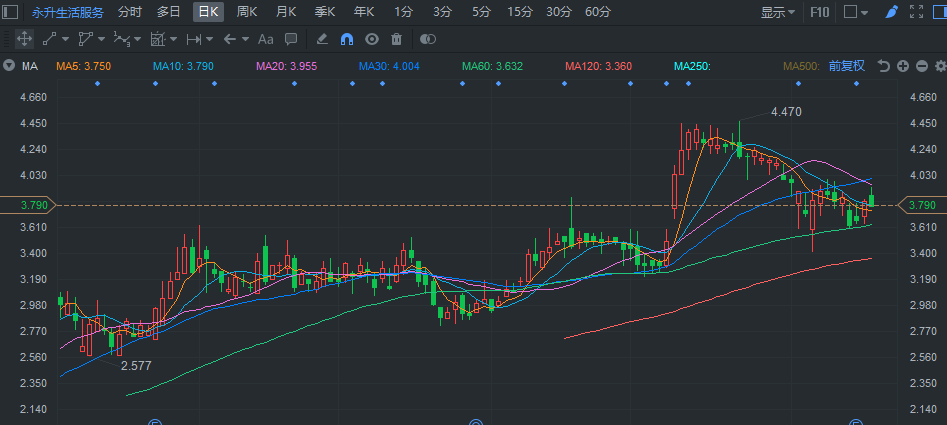Enter fullscreen with four-arrow icon
The image size is (947, 425).
click(x=916, y=11)
